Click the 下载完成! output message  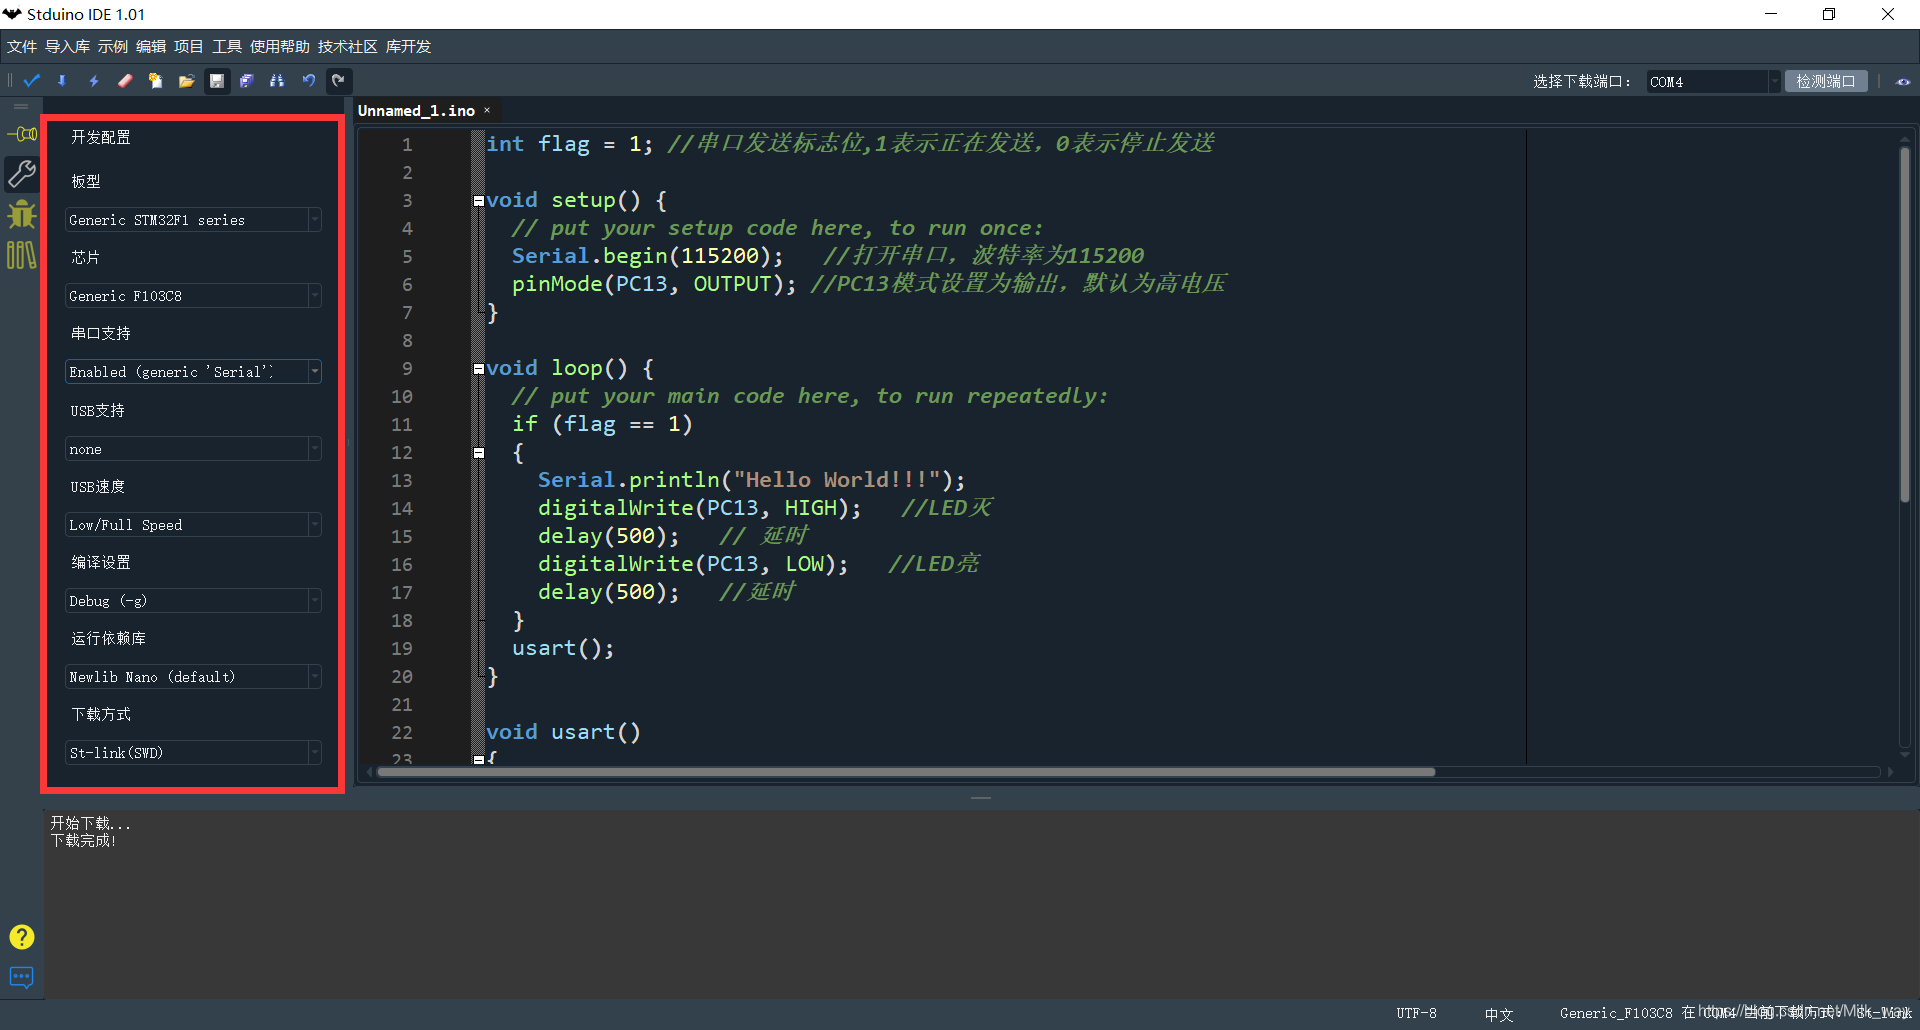[x=83, y=841]
